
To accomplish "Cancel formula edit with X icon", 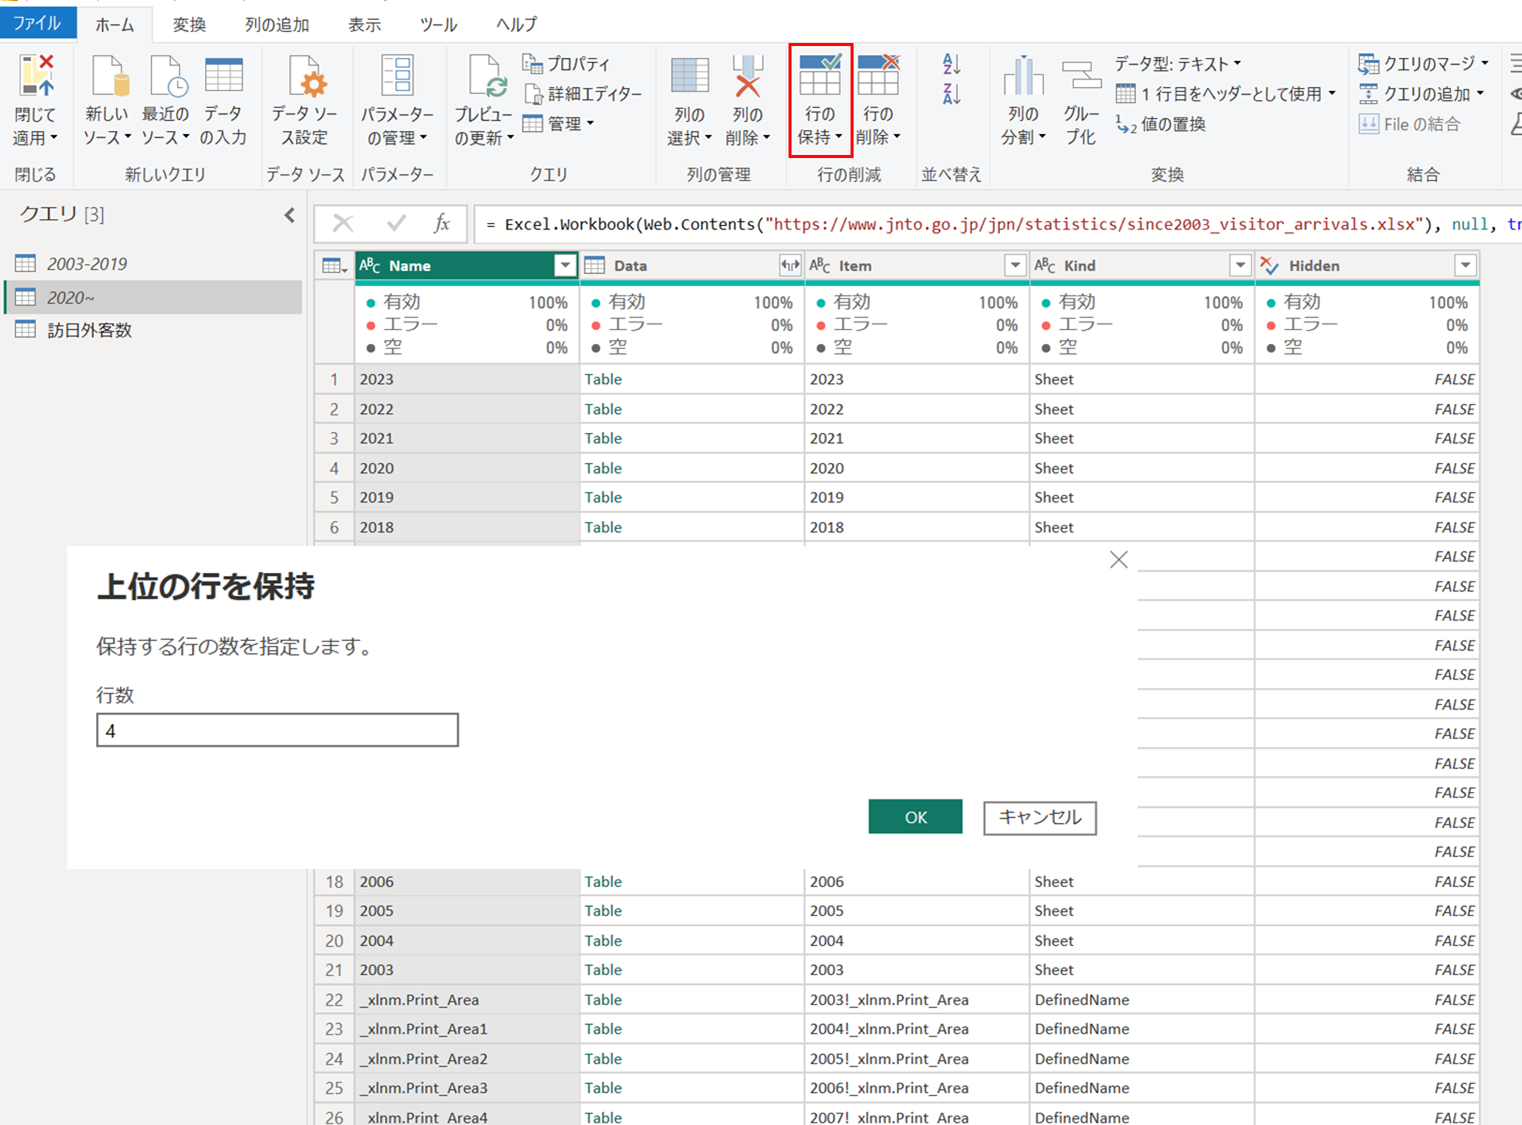I will pos(343,223).
